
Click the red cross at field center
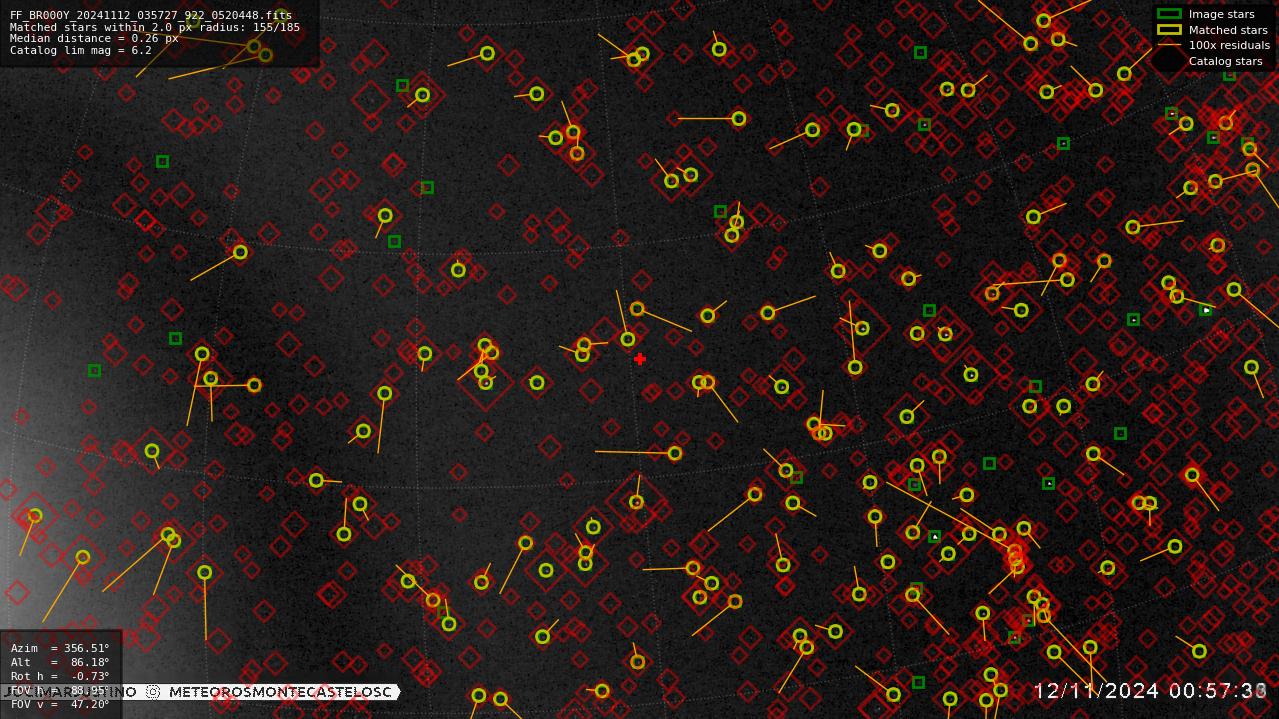tap(640, 359)
